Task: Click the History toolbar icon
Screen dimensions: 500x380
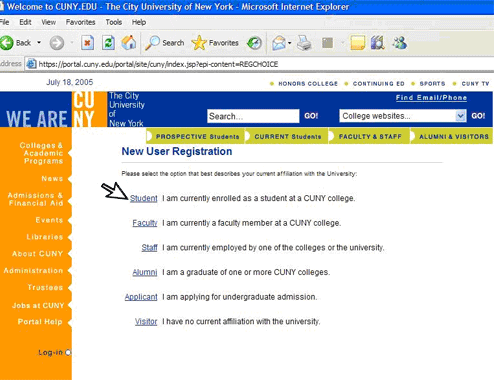Action: click(x=254, y=43)
